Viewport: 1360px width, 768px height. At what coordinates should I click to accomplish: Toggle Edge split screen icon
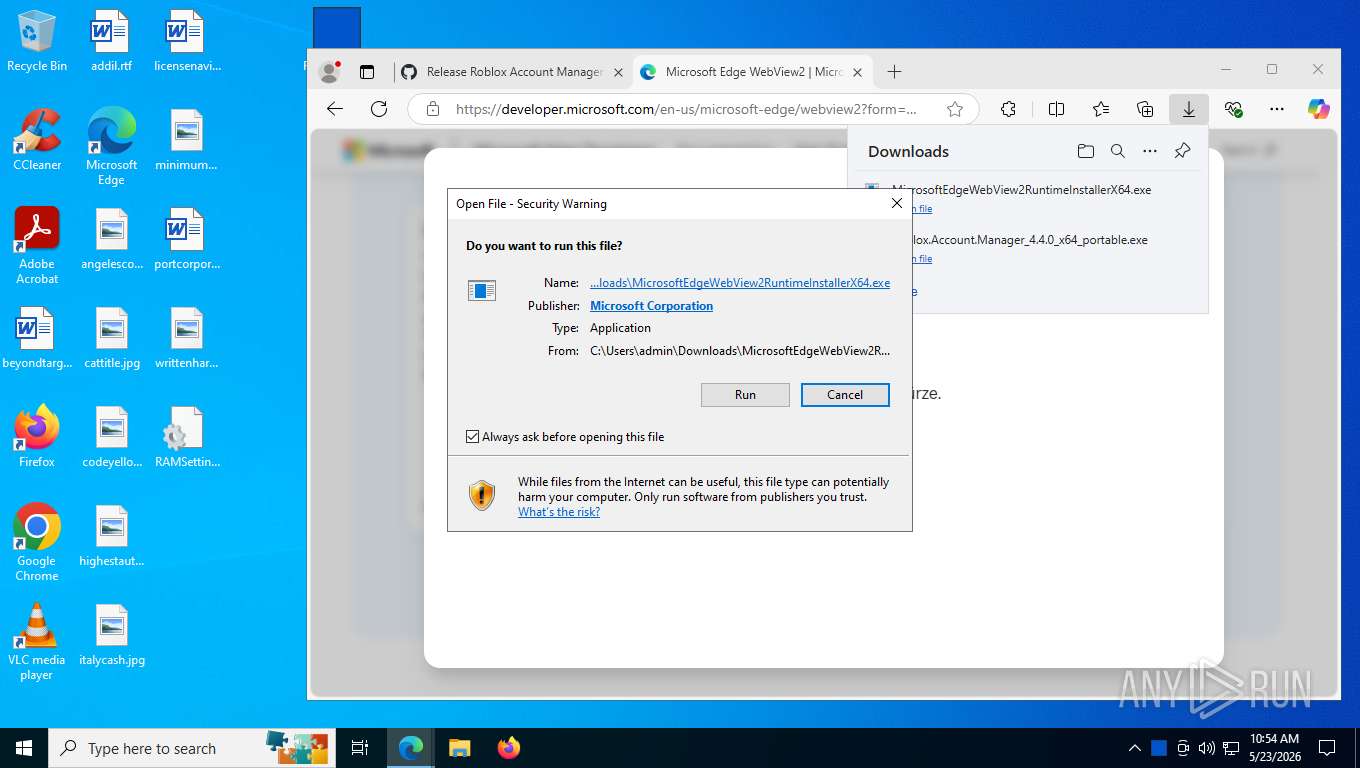click(1056, 109)
